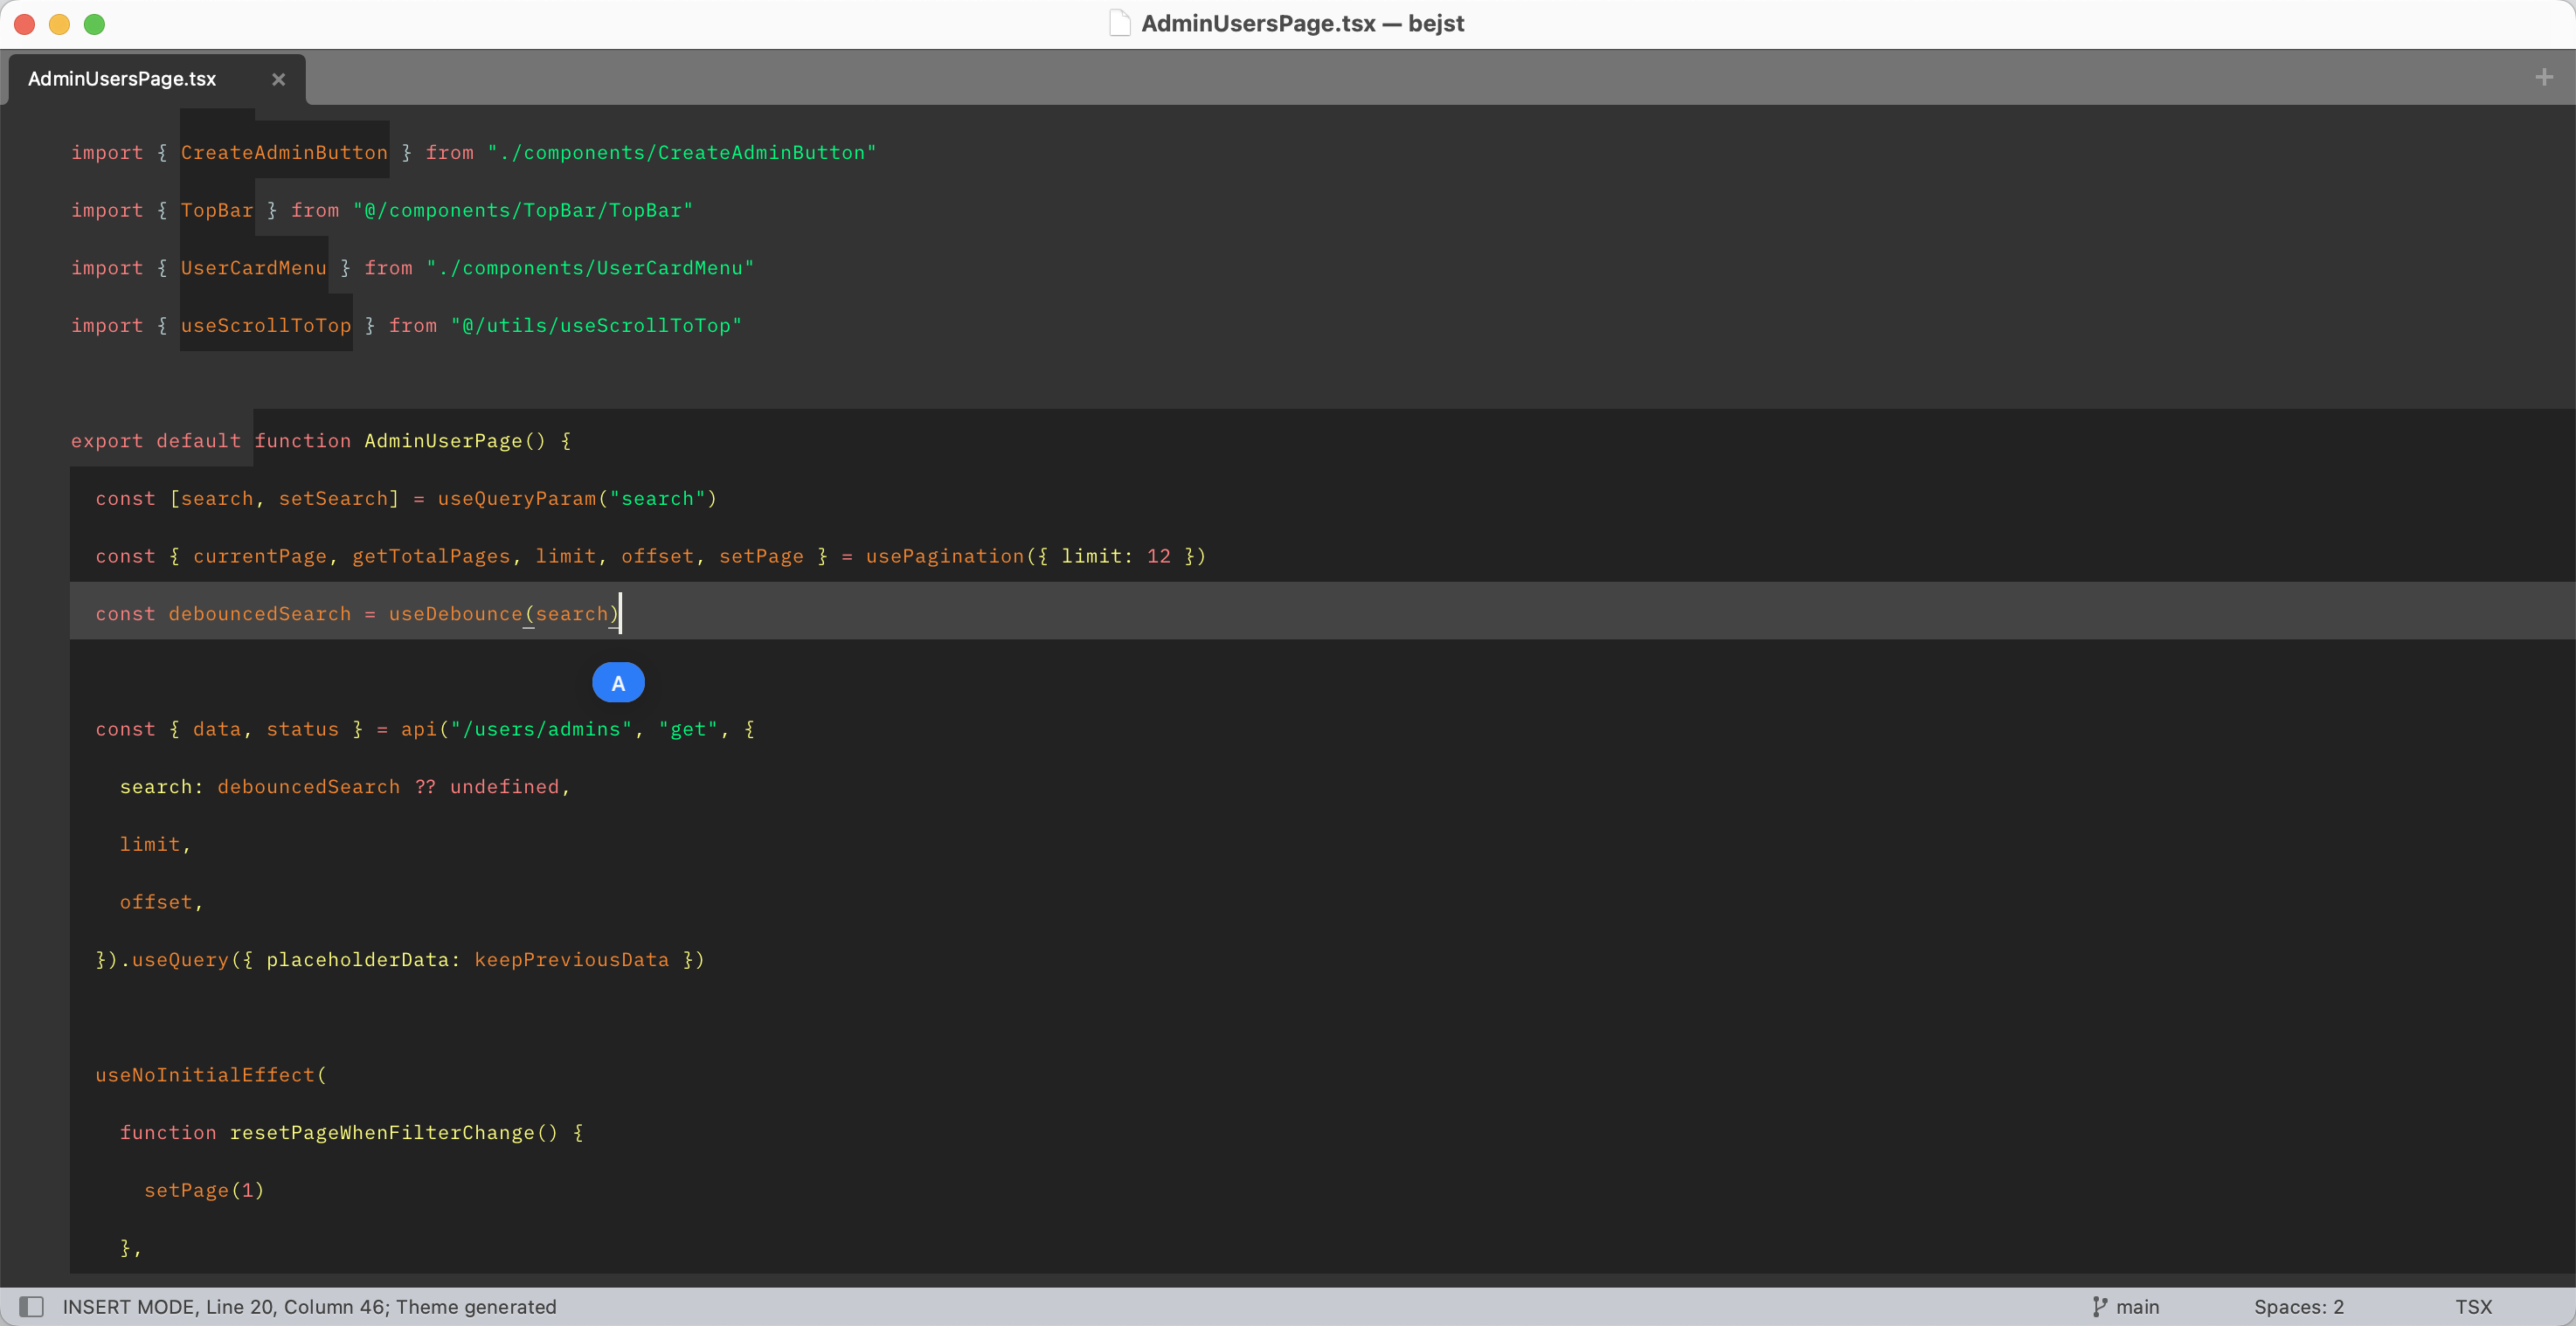Click currentPage in the destructuring
The width and height of the screenshot is (2576, 1326).
(260, 556)
